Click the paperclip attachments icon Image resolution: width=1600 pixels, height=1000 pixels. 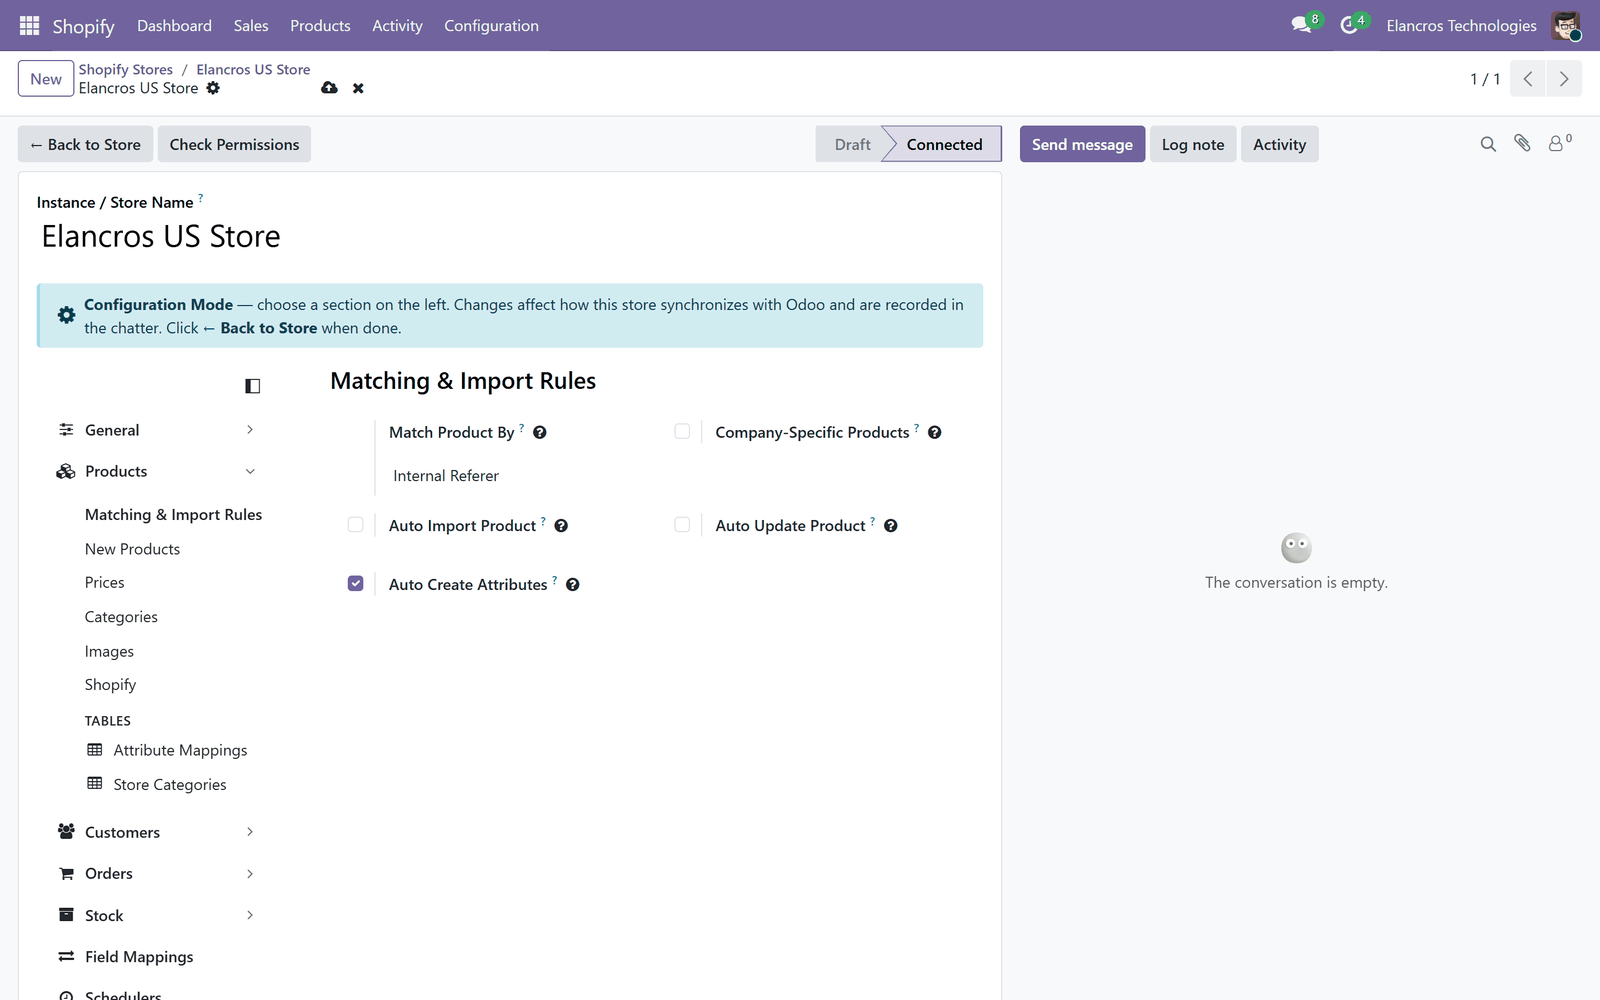click(1522, 144)
